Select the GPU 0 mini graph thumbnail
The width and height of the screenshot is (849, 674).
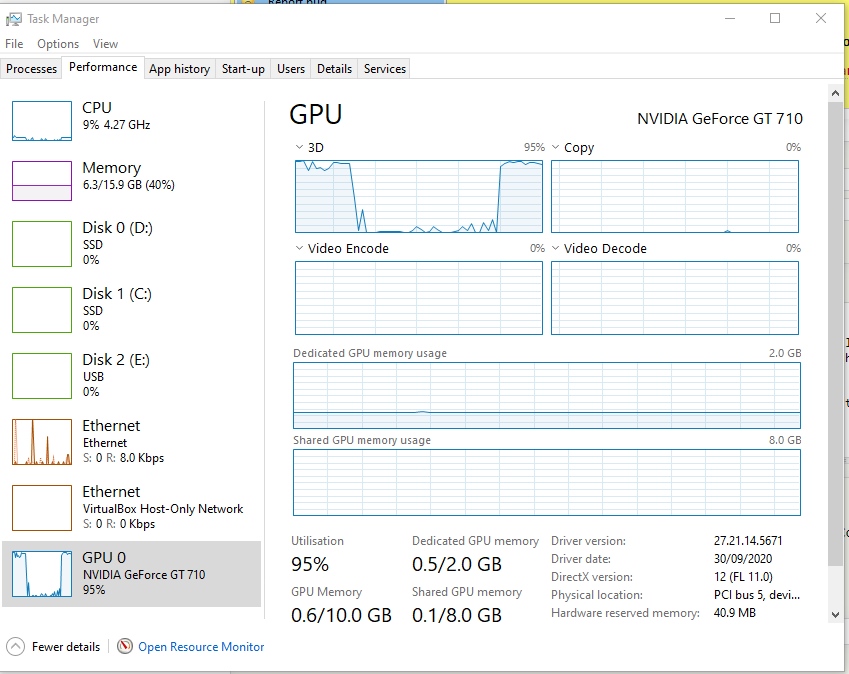point(42,574)
